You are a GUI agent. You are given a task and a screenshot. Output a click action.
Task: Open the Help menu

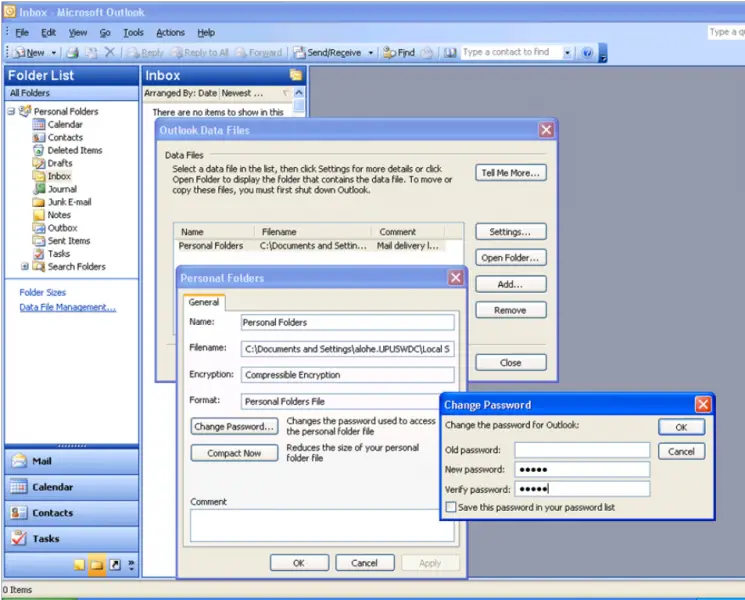(x=206, y=33)
